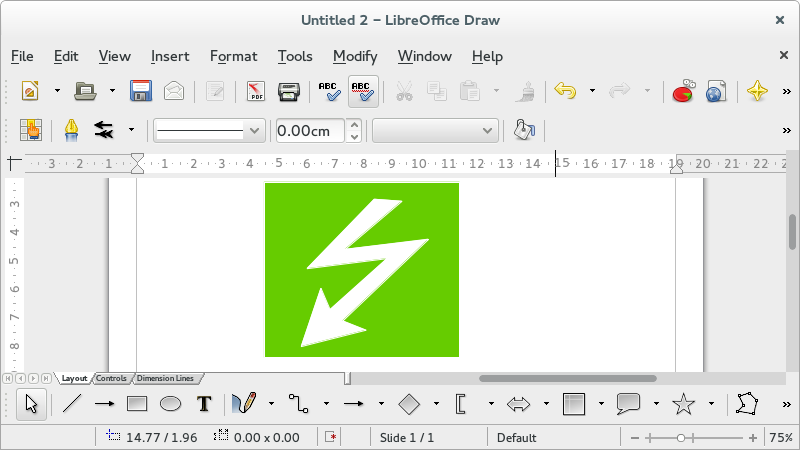The image size is (800, 450).
Task: Click the Cut scissors icon
Action: pyautogui.click(x=404, y=91)
